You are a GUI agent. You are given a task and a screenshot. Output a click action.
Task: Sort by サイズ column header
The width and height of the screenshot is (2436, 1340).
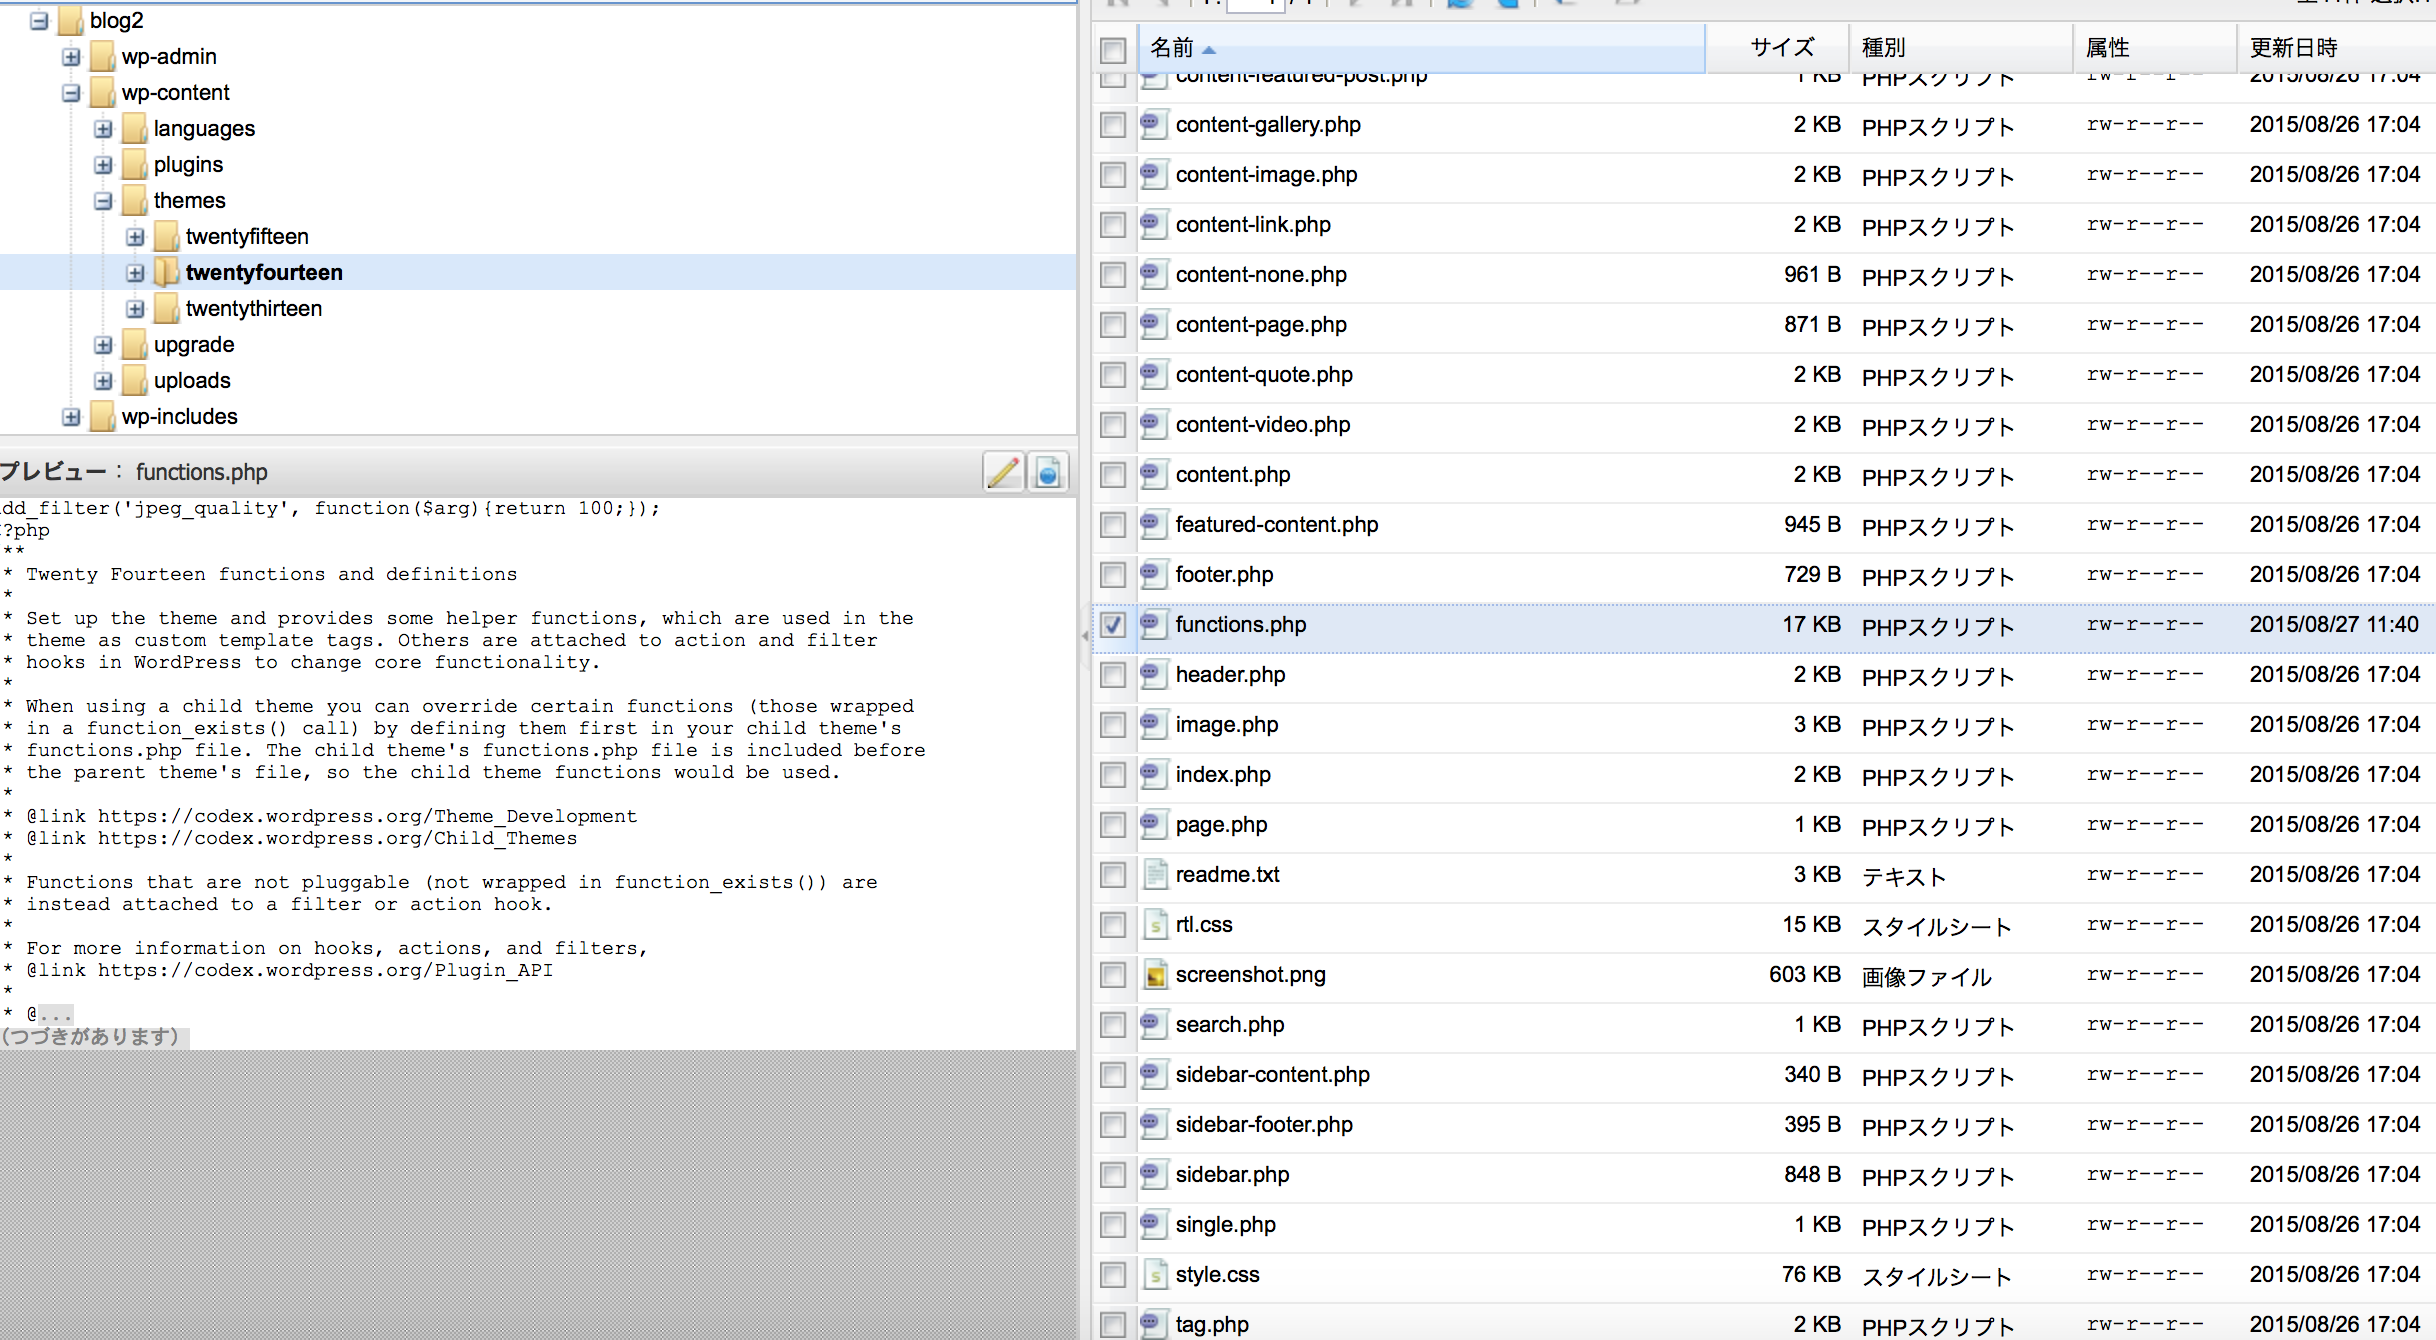click(1777, 48)
